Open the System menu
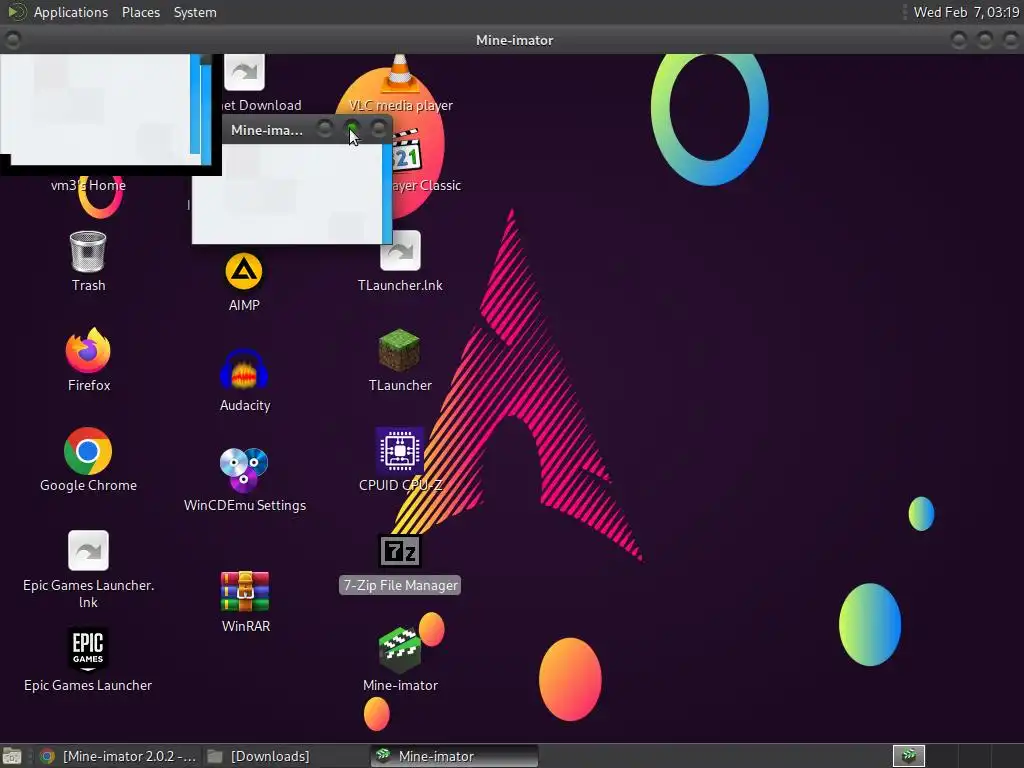The width and height of the screenshot is (1024, 768). pos(195,12)
